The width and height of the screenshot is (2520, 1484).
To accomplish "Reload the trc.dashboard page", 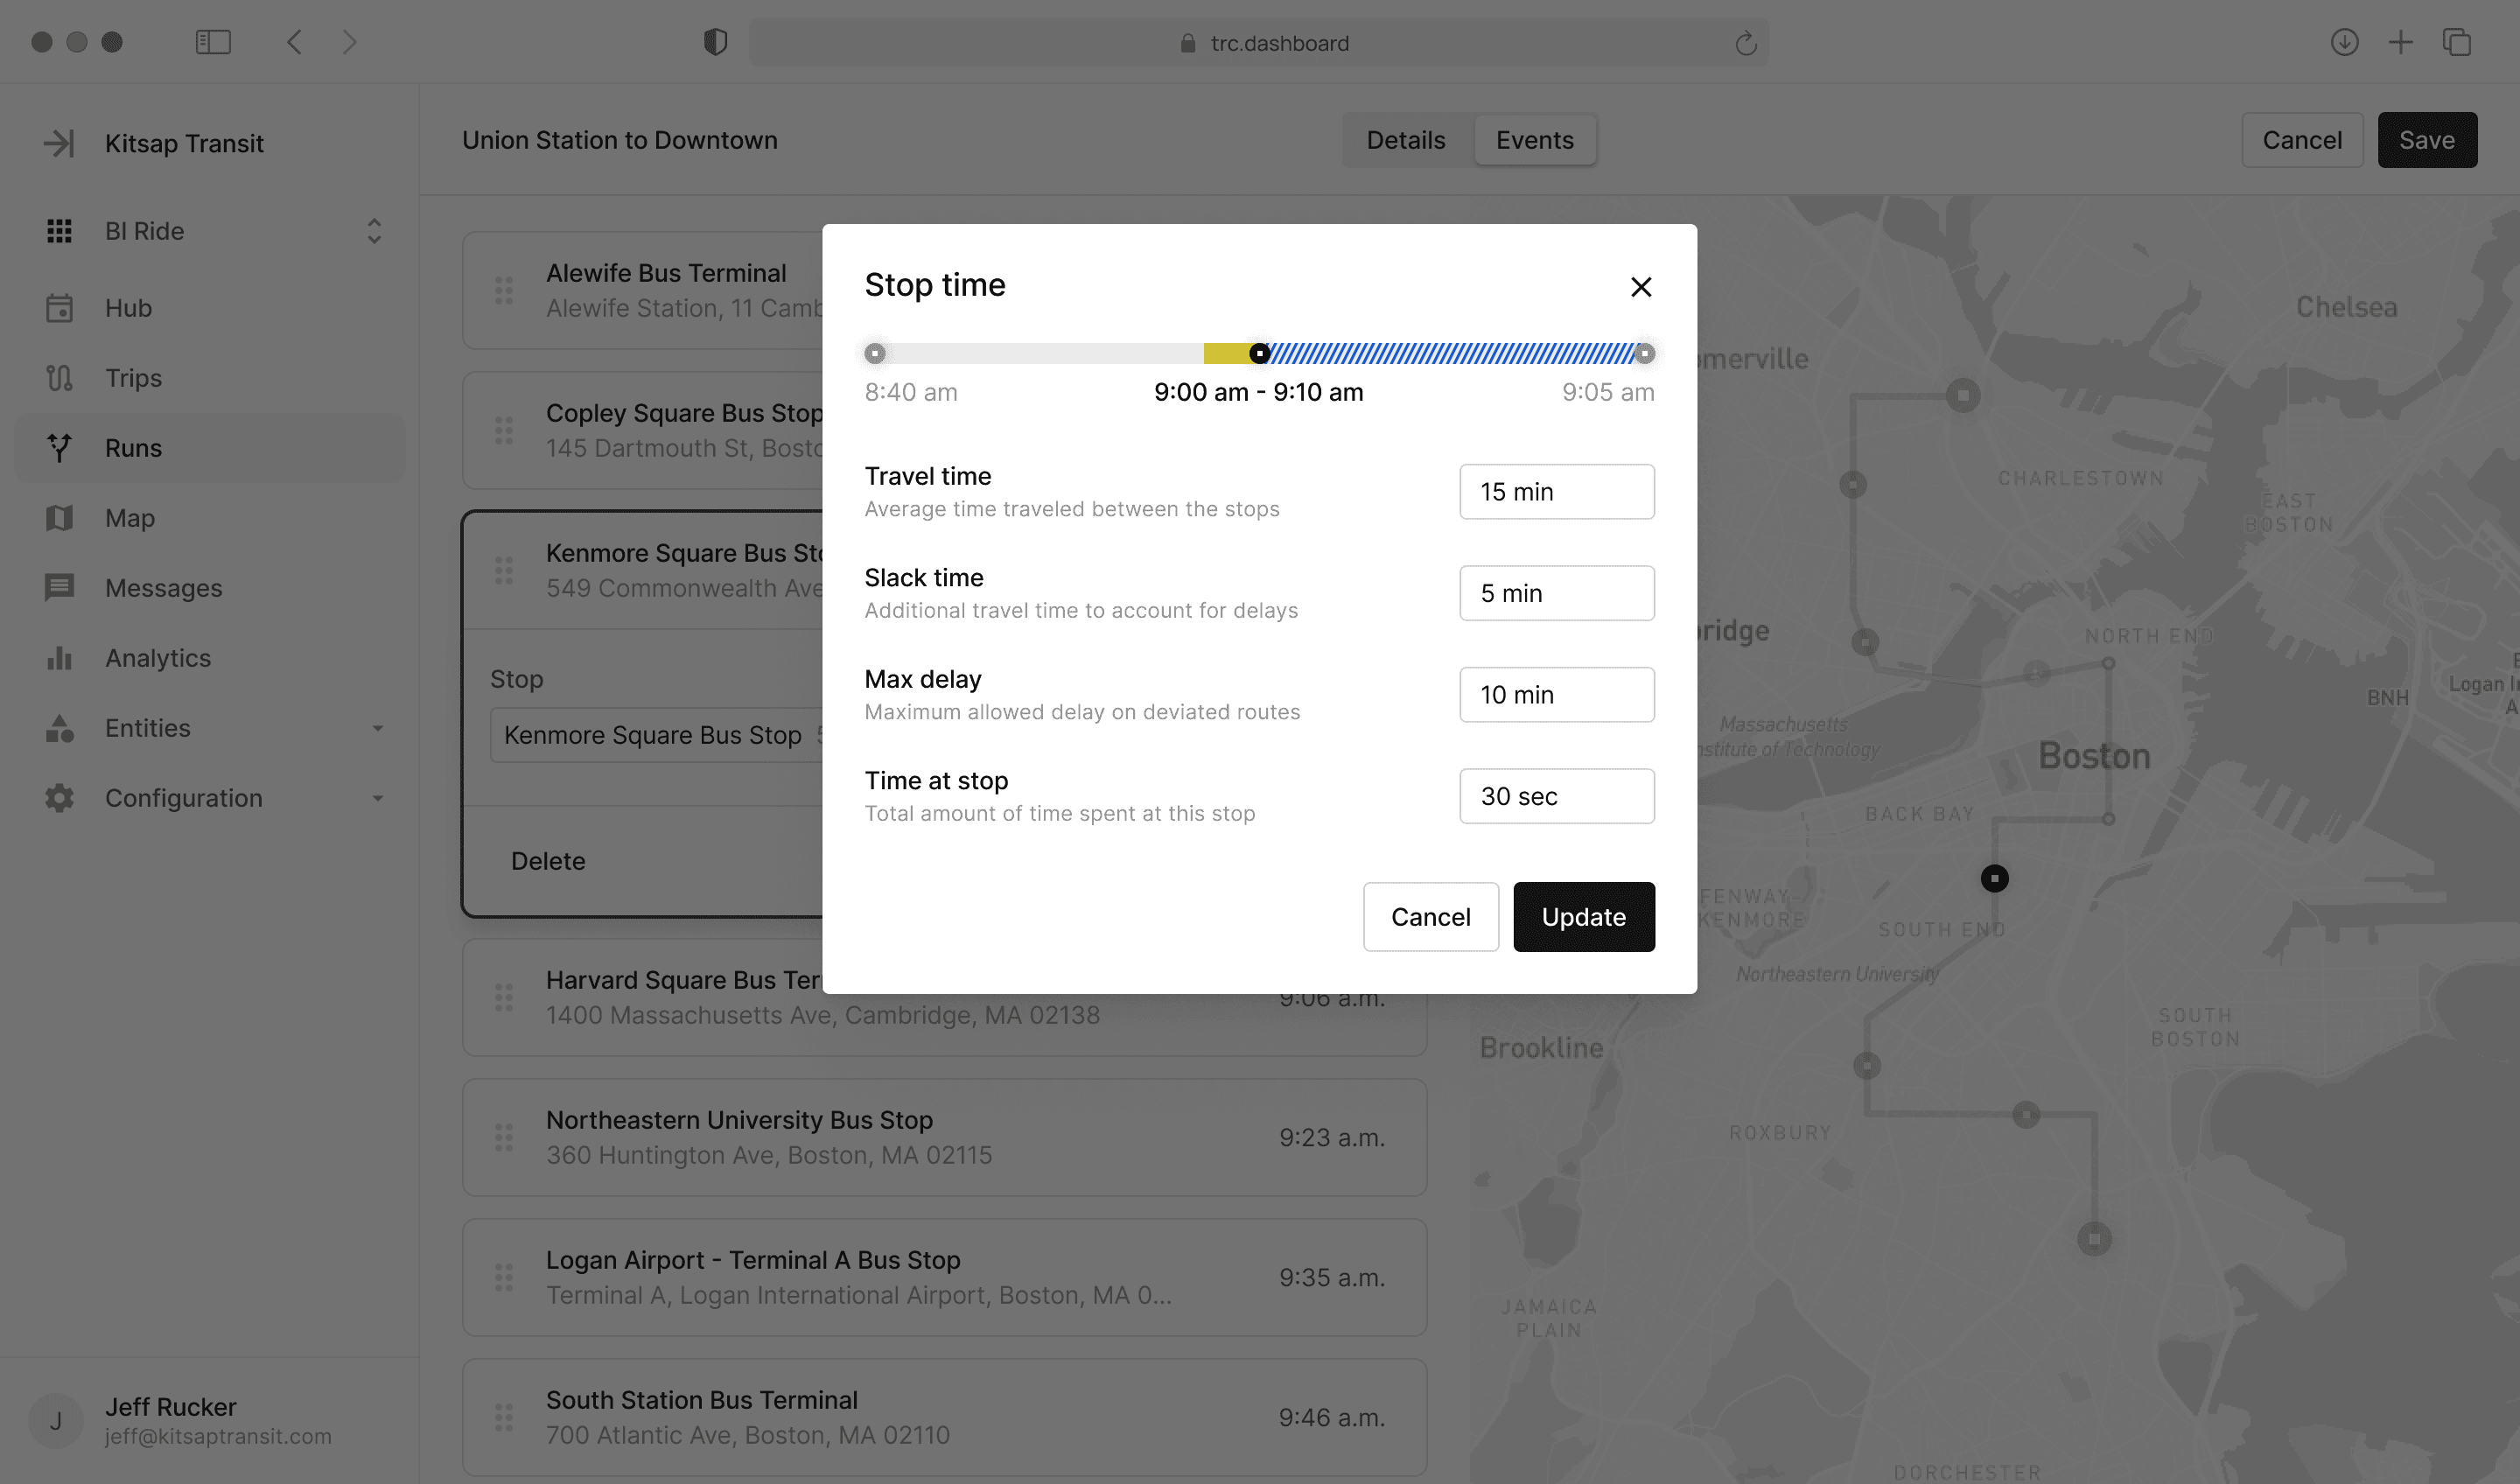I will click(1745, 43).
